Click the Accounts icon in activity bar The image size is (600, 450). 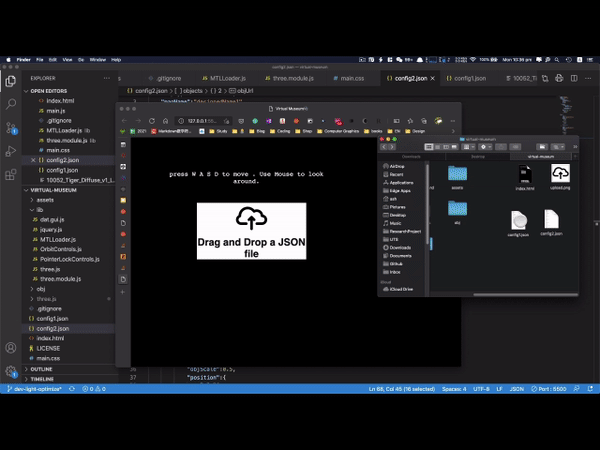pyautogui.click(x=11, y=349)
